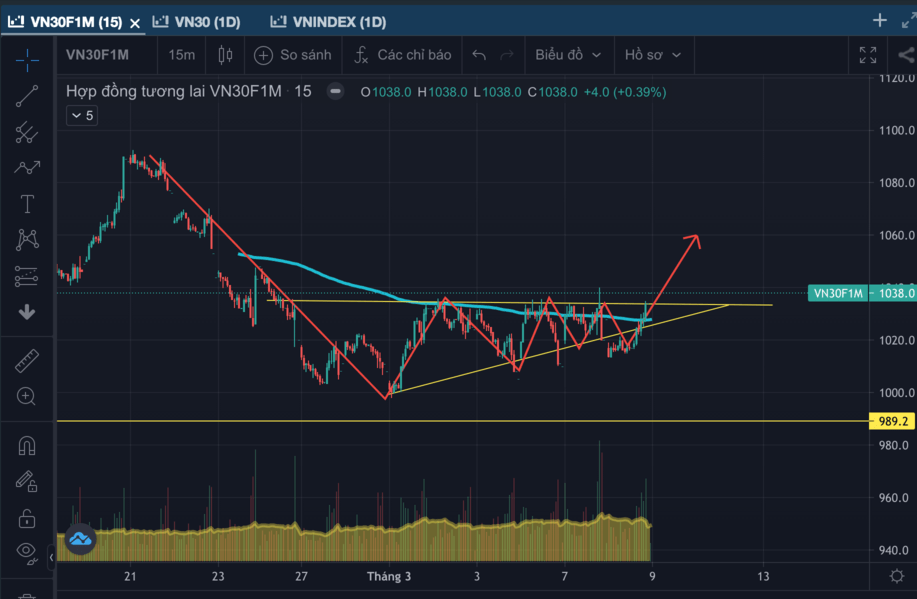917x599 pixels.
Task: Enter fullscreen chart mode
Action: [868, 55]
